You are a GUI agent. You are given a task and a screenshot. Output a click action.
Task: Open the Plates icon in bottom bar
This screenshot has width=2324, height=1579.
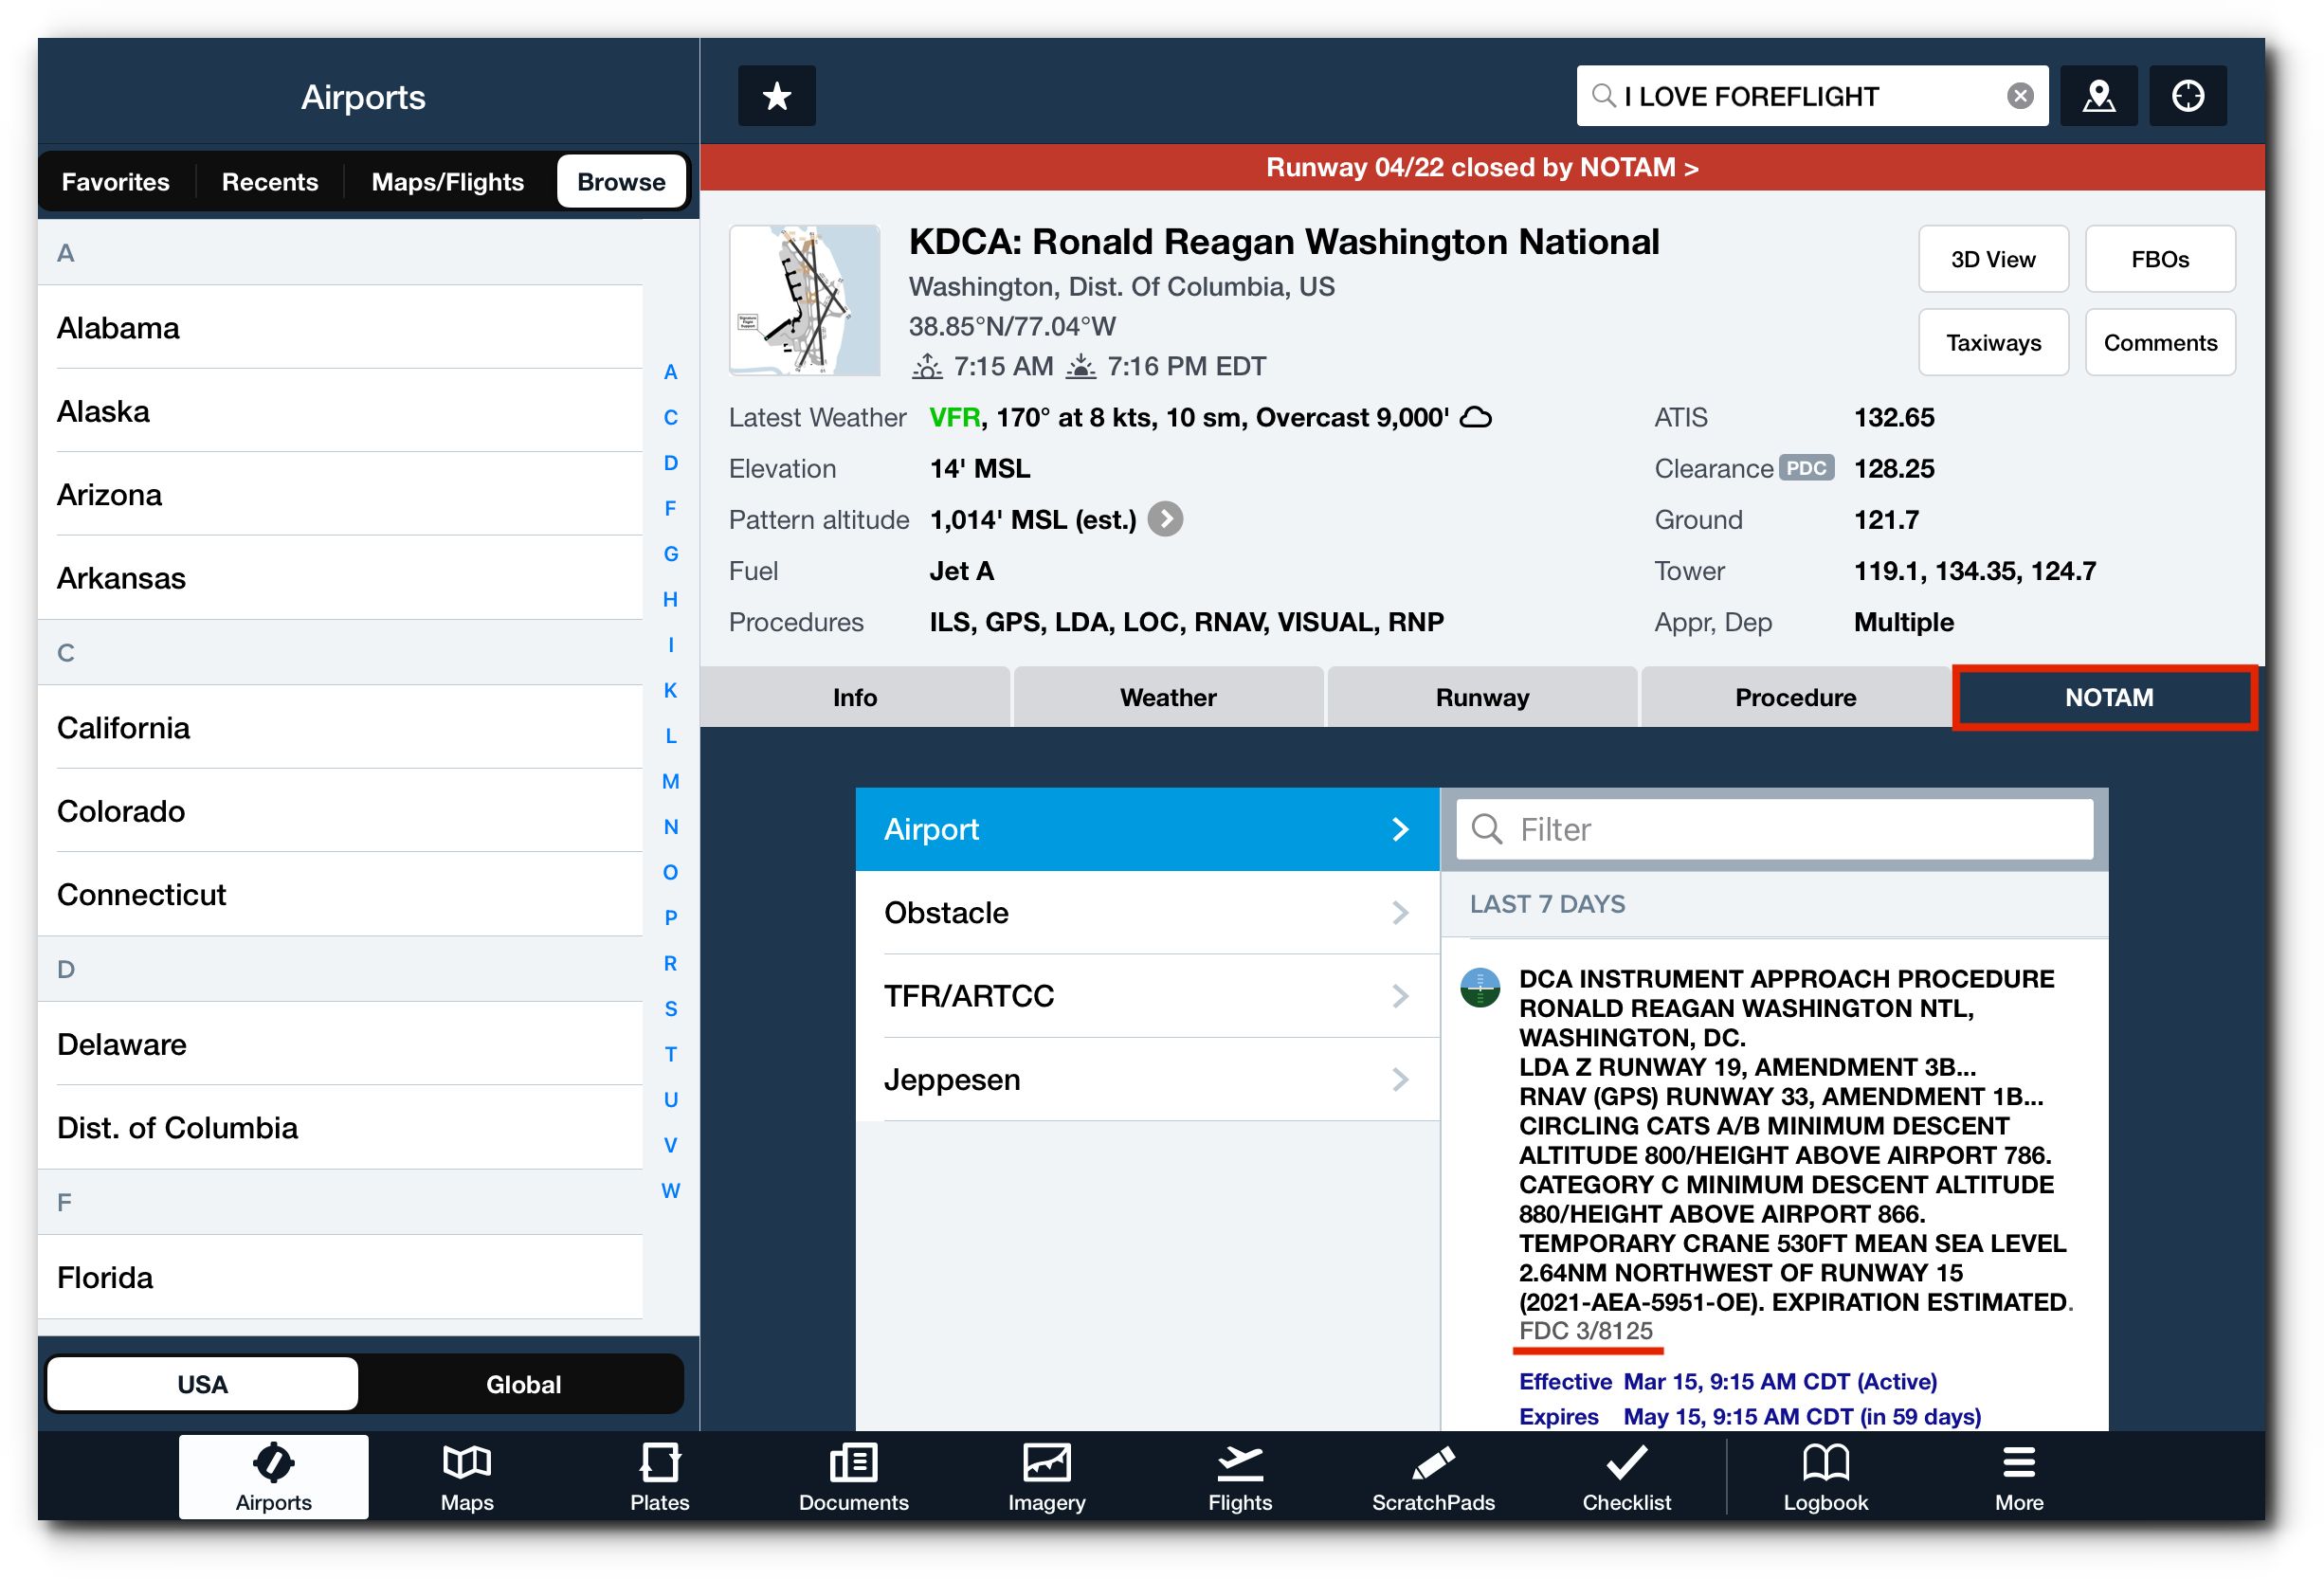(660, 1476)
